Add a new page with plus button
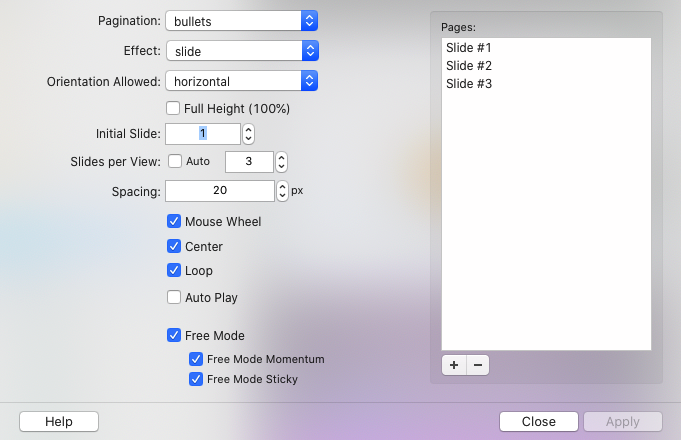Image resolution: width=681 pixels, height=440 pixels. 454,365
